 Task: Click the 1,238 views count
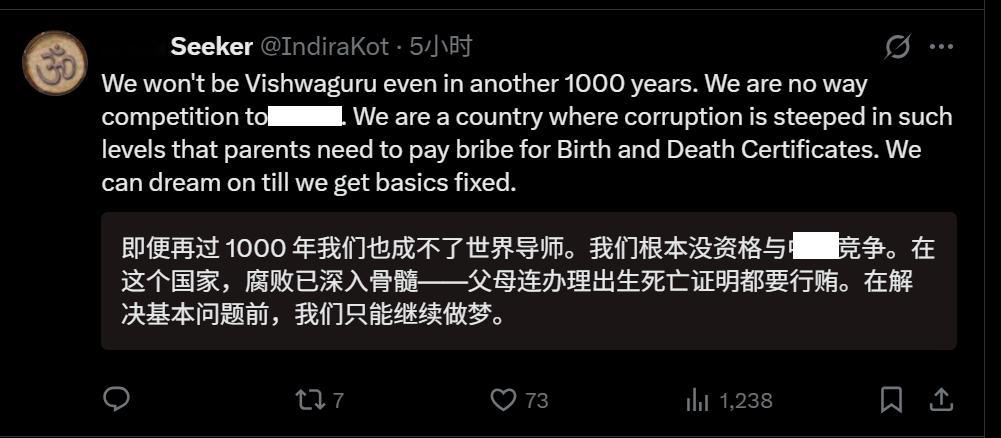(746, 400)
